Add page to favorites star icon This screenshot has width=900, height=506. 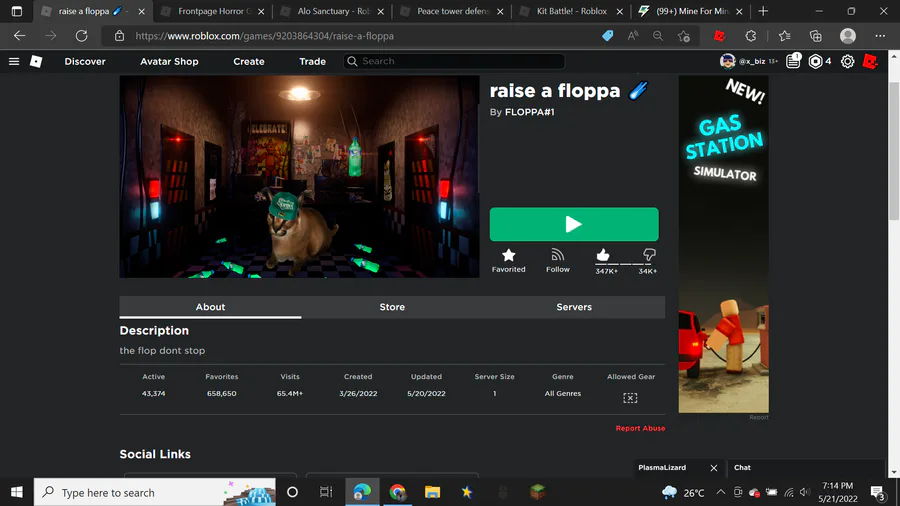point(683,36)
